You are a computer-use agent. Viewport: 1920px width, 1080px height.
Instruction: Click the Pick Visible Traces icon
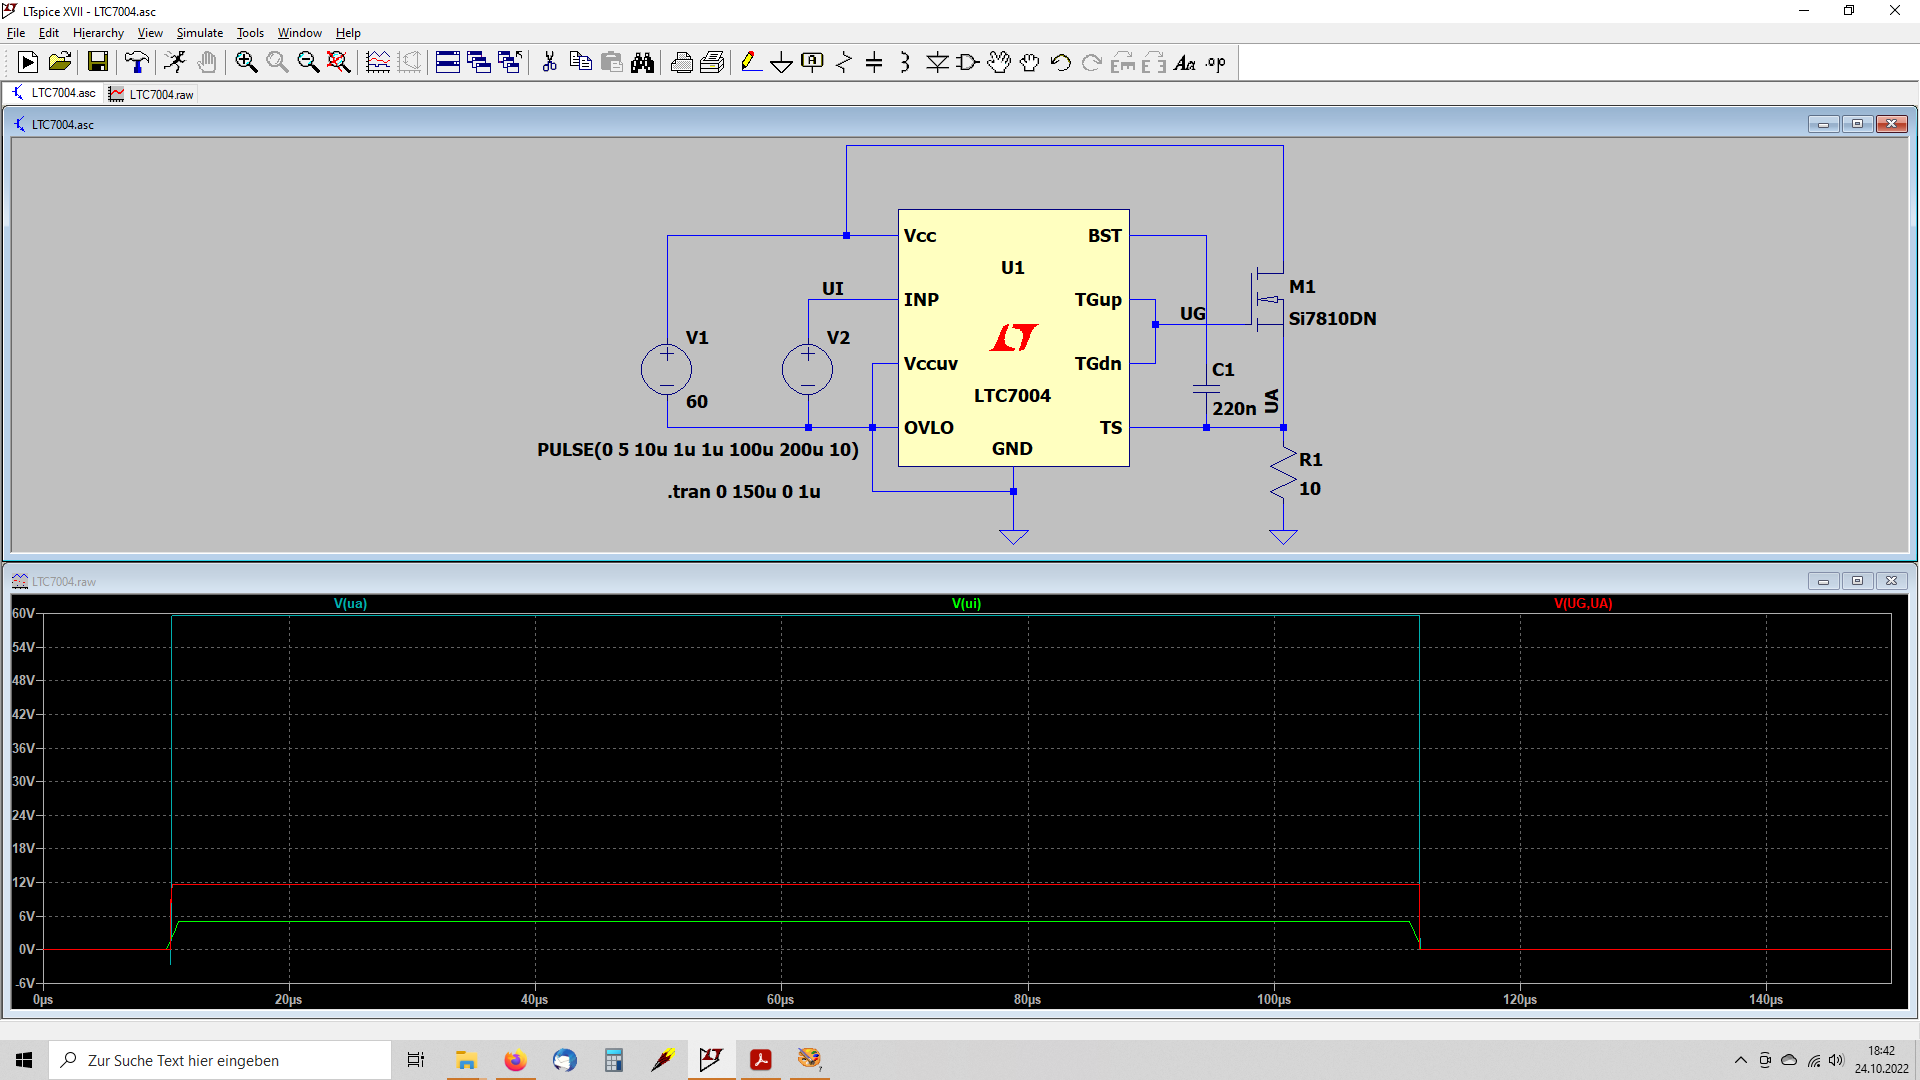[x=378, y=63]
